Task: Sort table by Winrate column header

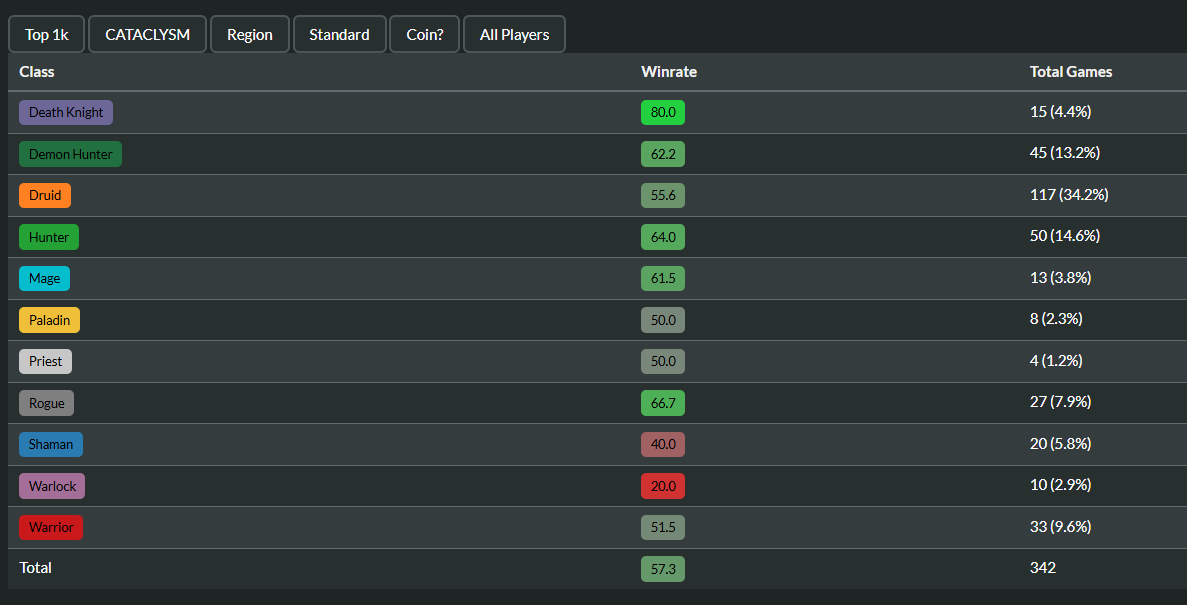Action: tap(668, 72)
